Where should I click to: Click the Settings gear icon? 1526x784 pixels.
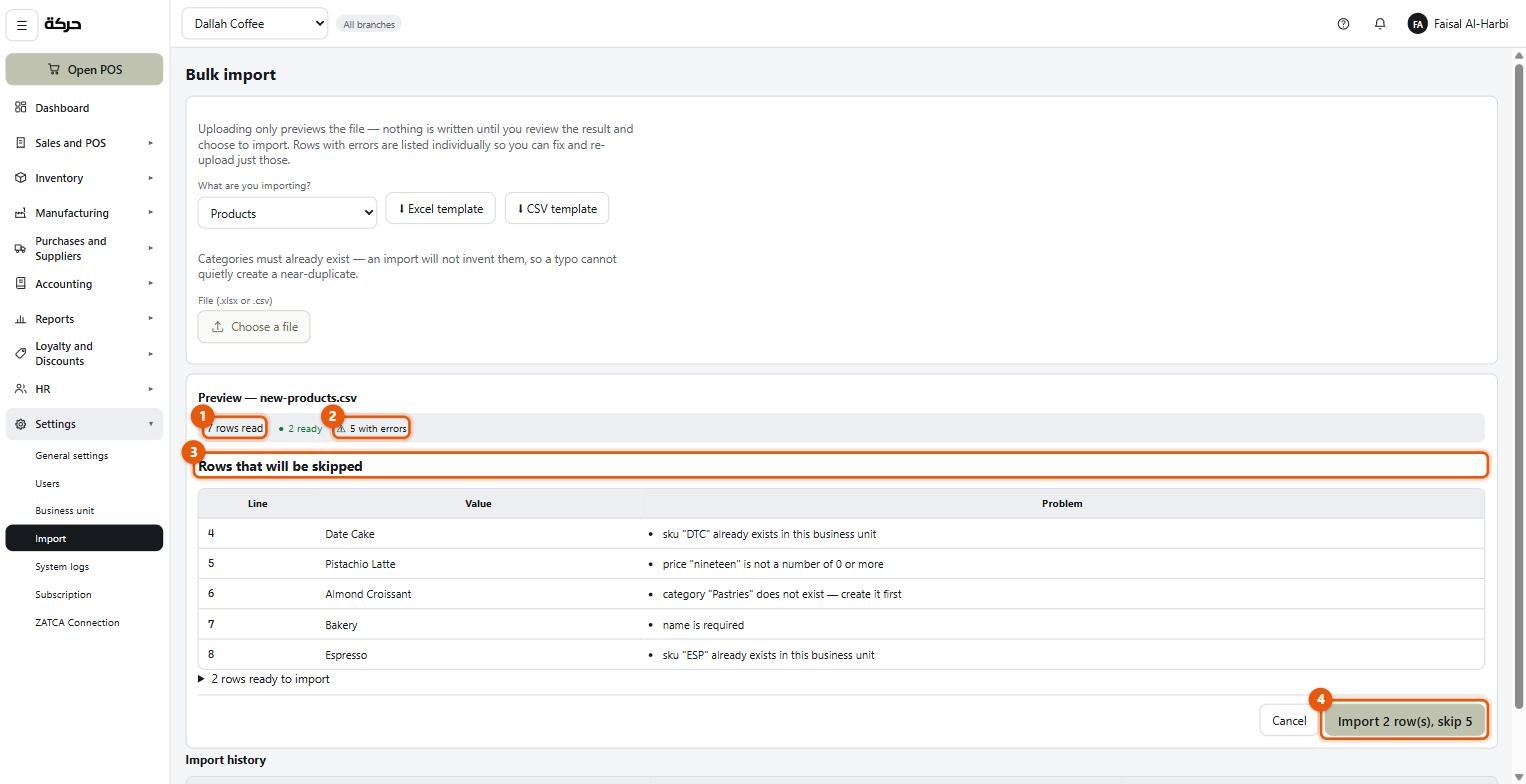tap(20, 424)
